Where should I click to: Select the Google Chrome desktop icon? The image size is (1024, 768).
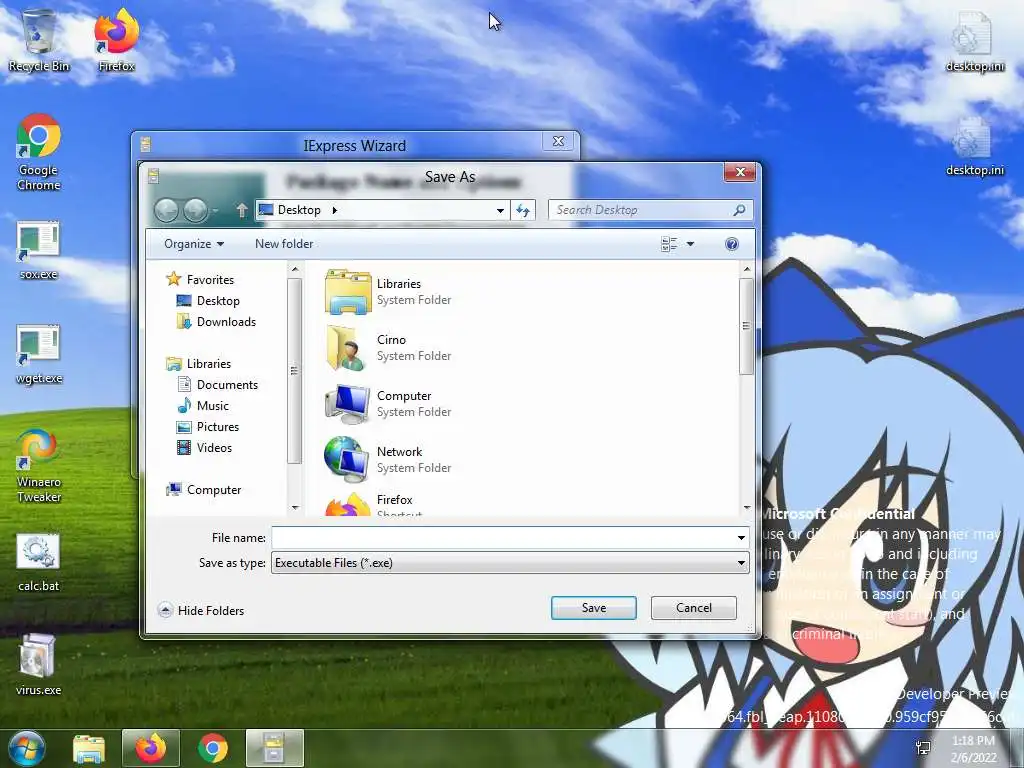(39, 152)
